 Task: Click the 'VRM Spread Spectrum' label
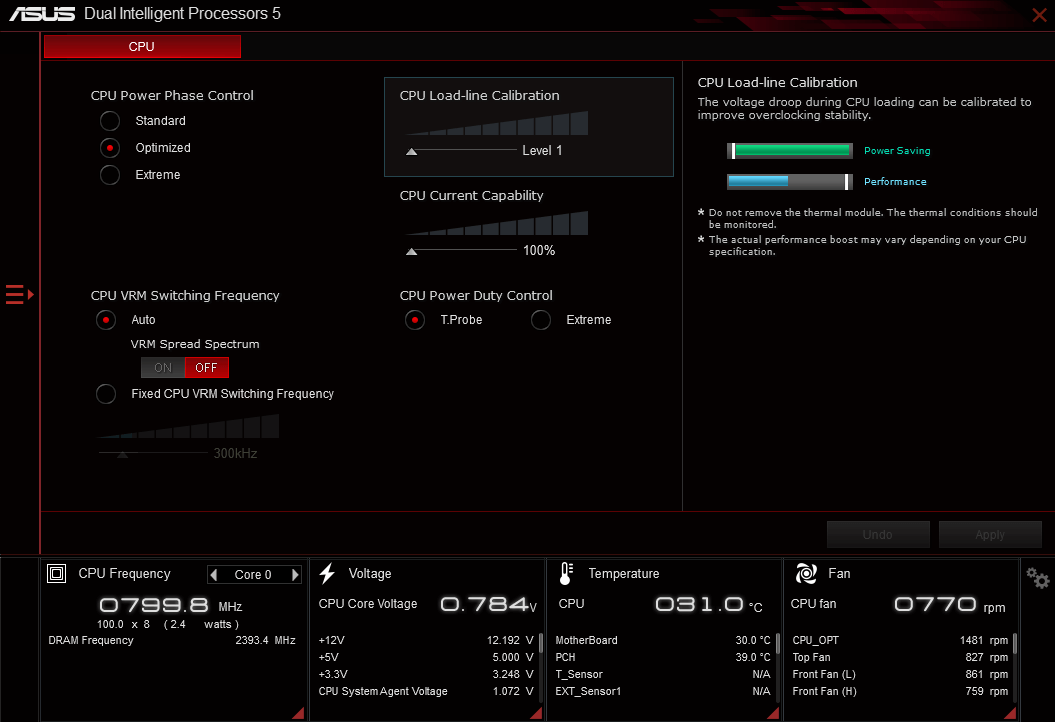195,344
